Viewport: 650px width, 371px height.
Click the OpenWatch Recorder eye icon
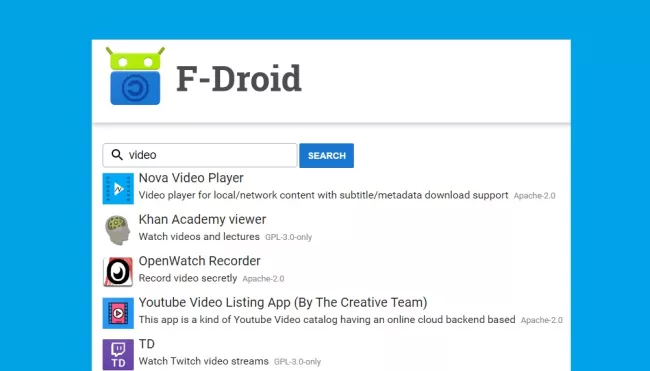click(x=118, y=272)
